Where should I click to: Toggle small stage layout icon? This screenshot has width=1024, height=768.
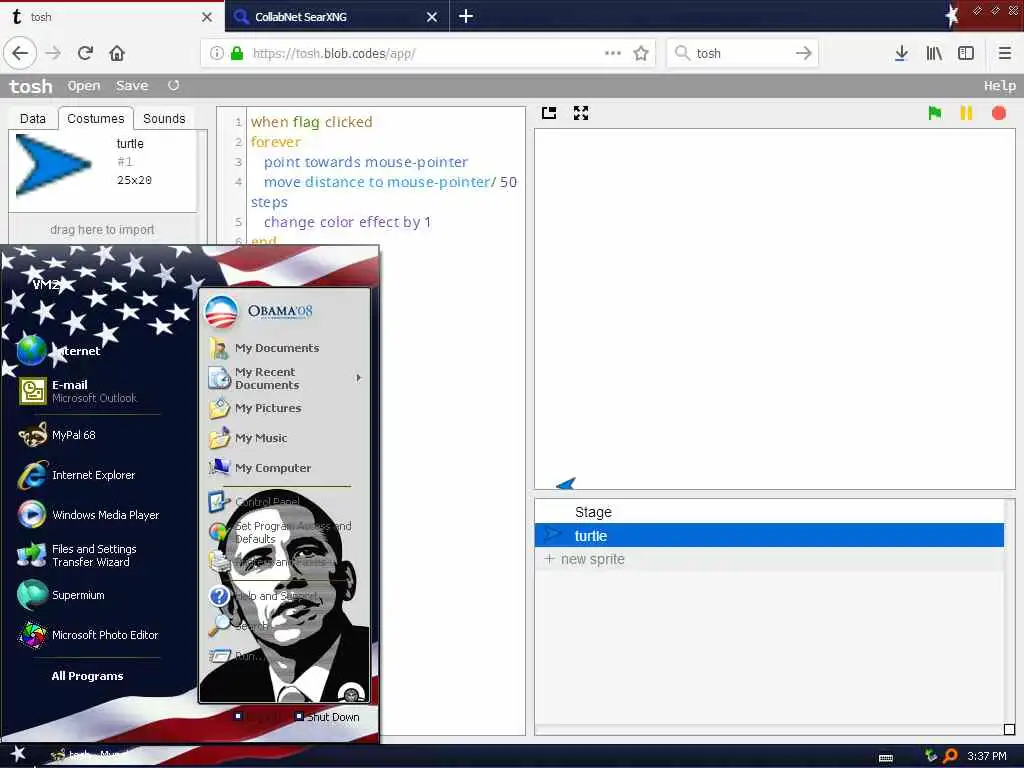(x=549, y=113)
